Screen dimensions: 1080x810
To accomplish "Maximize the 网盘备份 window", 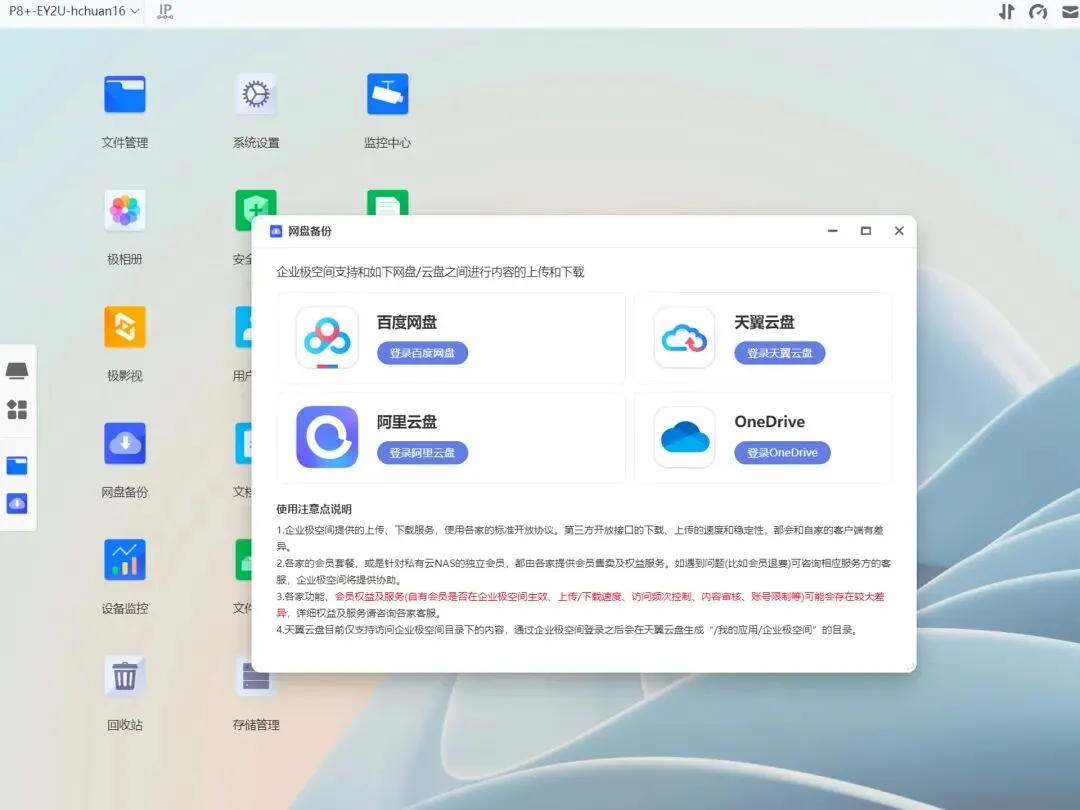I will (866, 231).
